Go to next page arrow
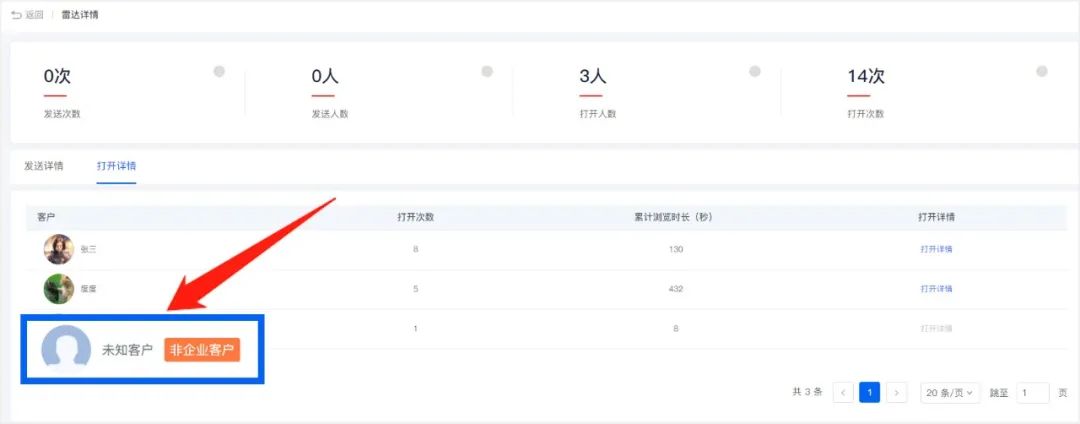 tap(896, 393)
